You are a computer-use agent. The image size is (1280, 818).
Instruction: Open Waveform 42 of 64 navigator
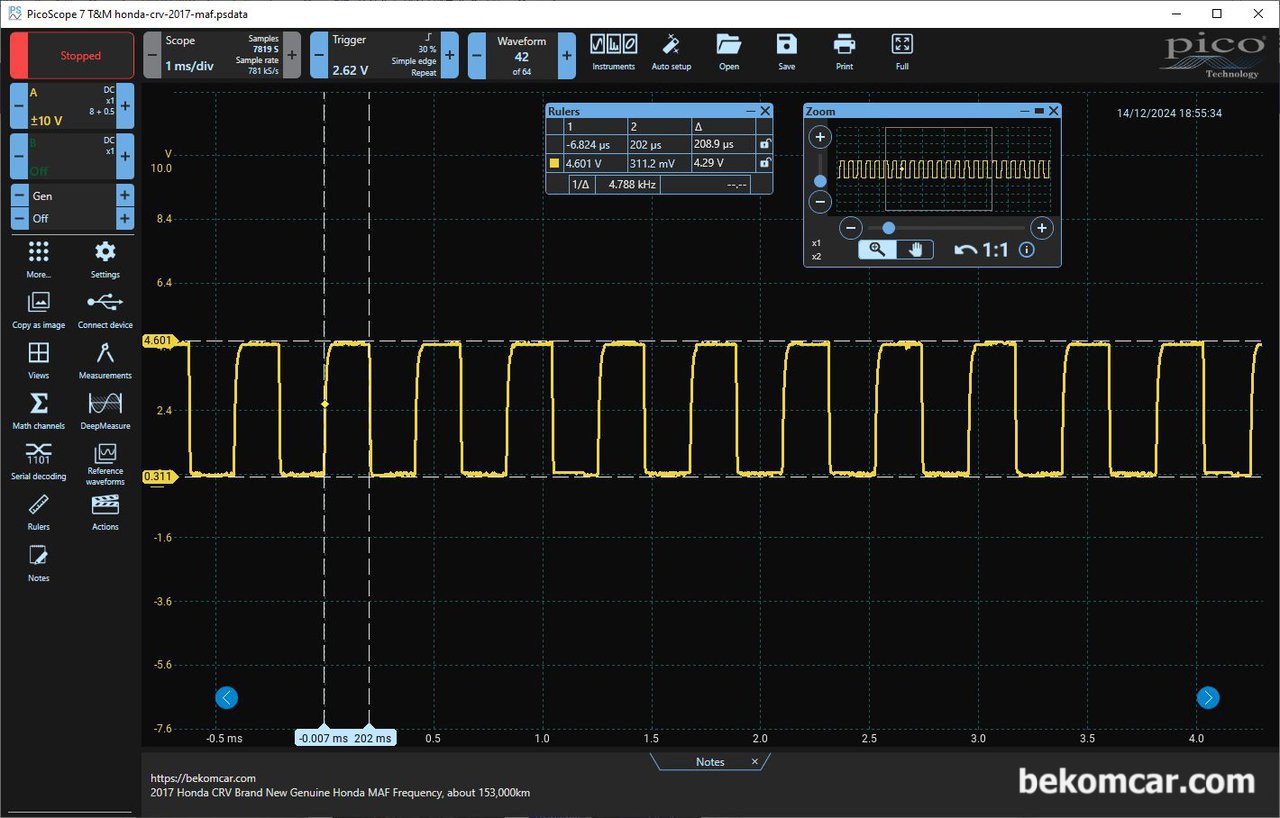522,55
